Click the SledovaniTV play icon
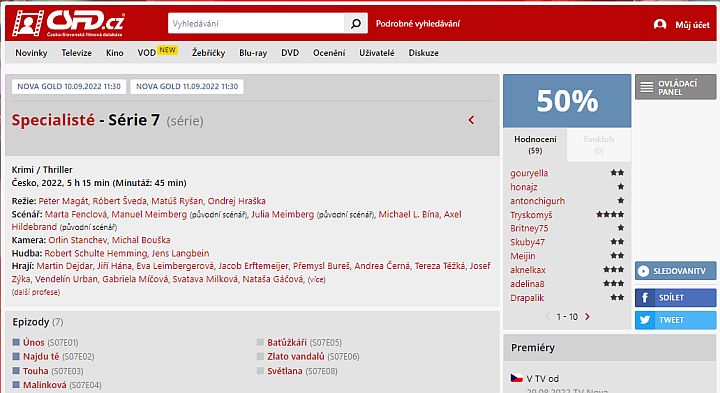The image size is (720, 393). (x=644, y=271)
